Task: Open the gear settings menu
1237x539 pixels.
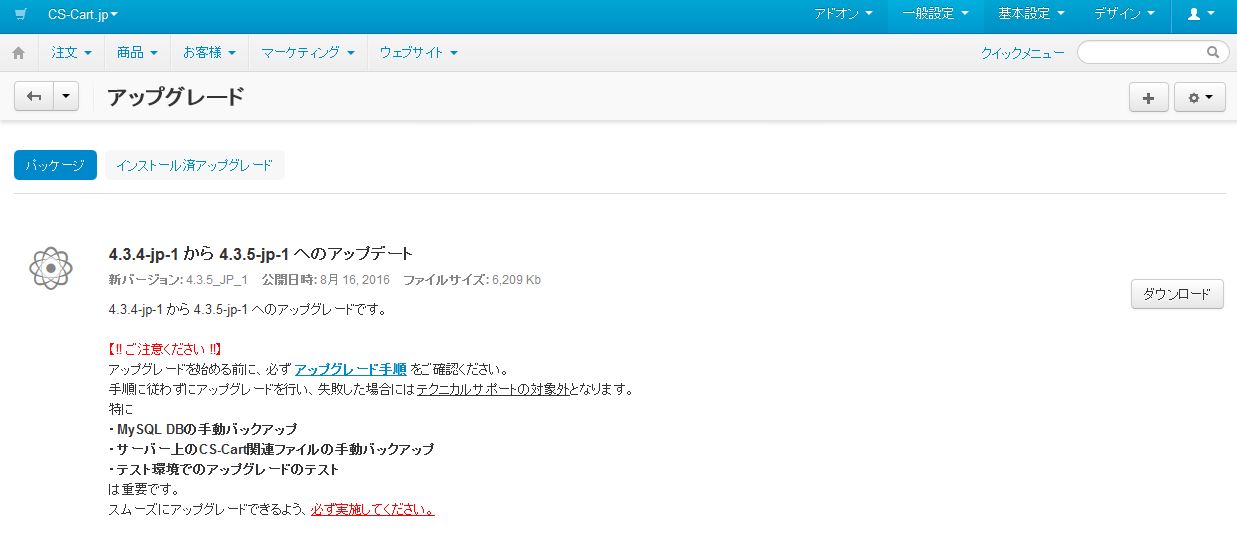Action: click(1199, 97)
